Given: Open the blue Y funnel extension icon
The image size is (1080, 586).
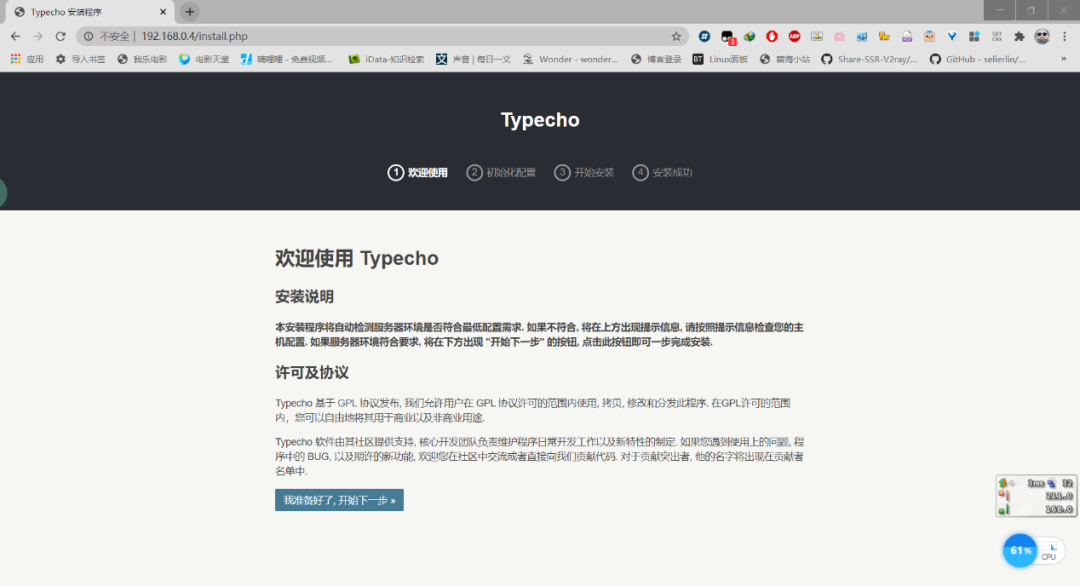Looking at the screenshot, I should (x=952, y=36).
